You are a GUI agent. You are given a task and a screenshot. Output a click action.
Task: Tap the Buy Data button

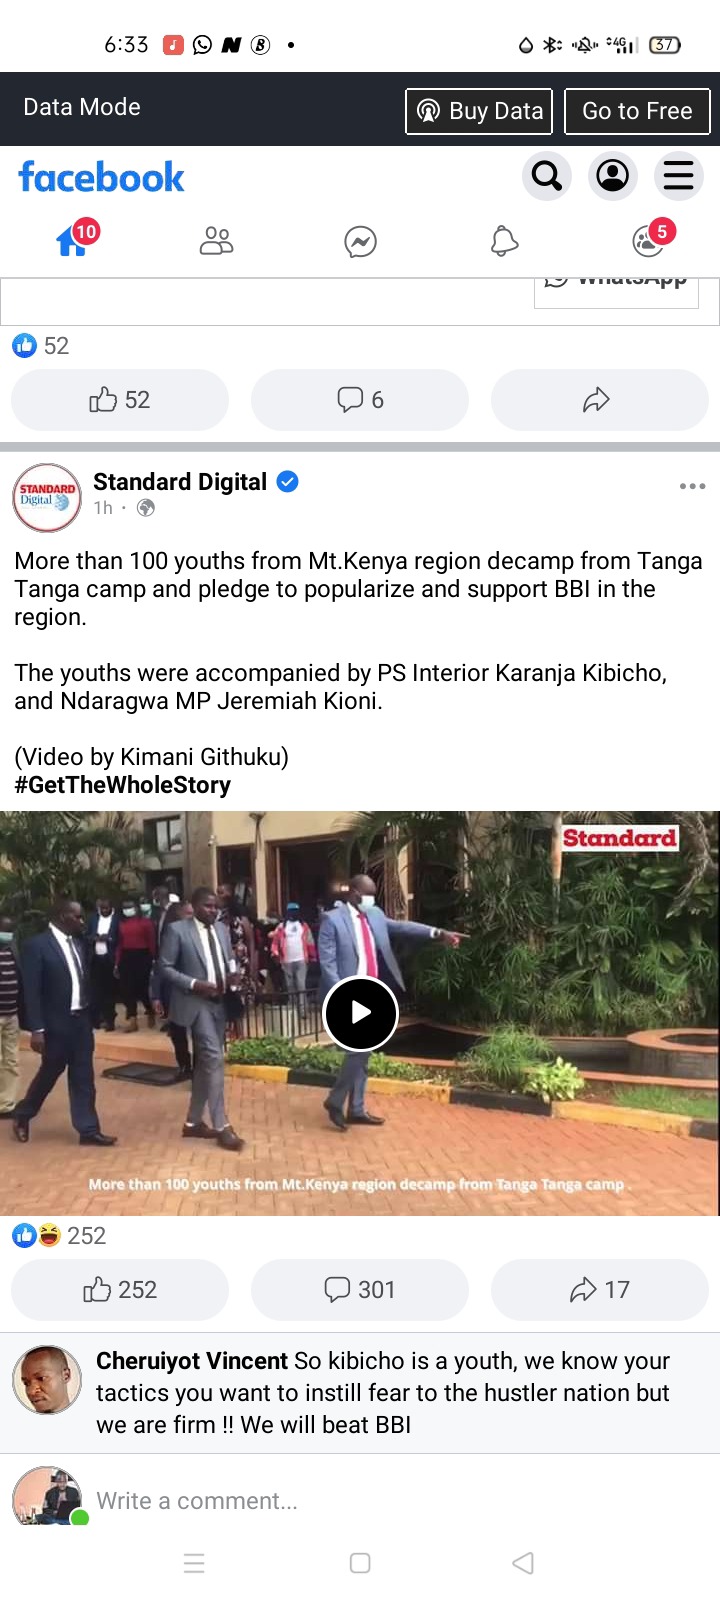(479, 111)
